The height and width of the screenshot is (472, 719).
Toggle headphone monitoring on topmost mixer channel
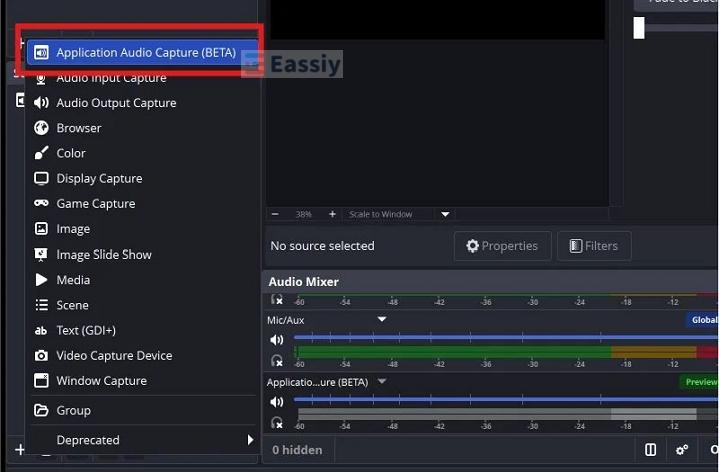277,300
